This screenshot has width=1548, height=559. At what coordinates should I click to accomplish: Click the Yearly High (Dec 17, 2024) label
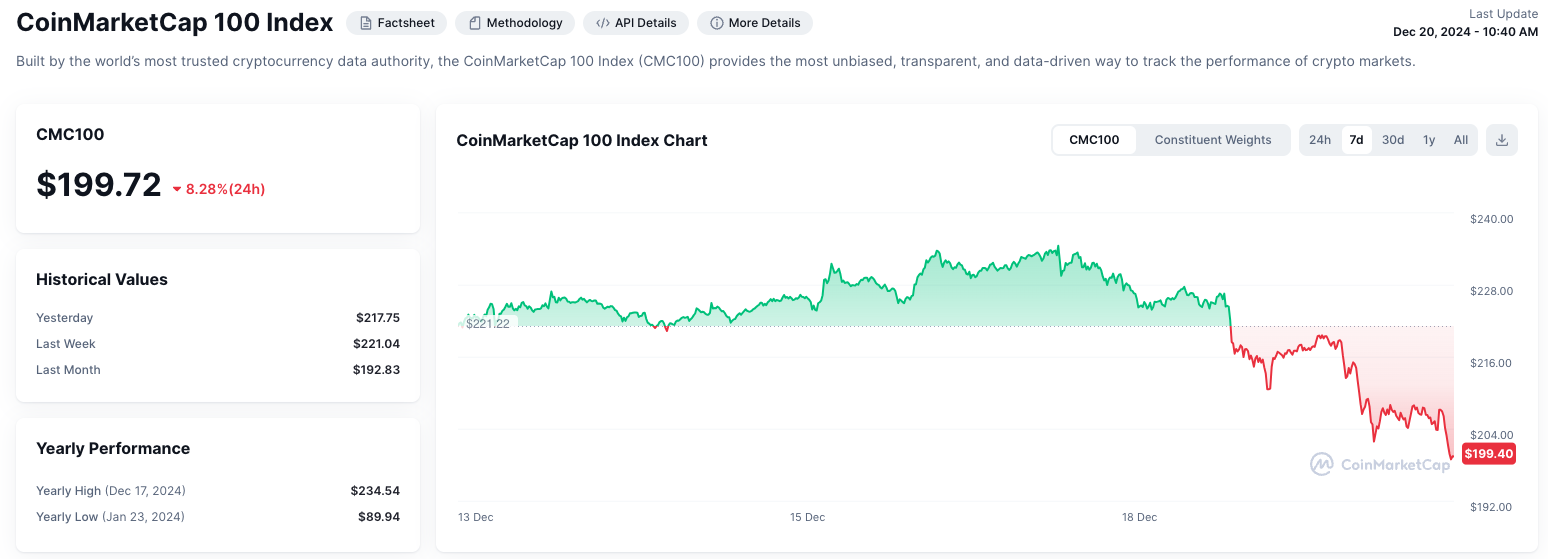point(111,491)
